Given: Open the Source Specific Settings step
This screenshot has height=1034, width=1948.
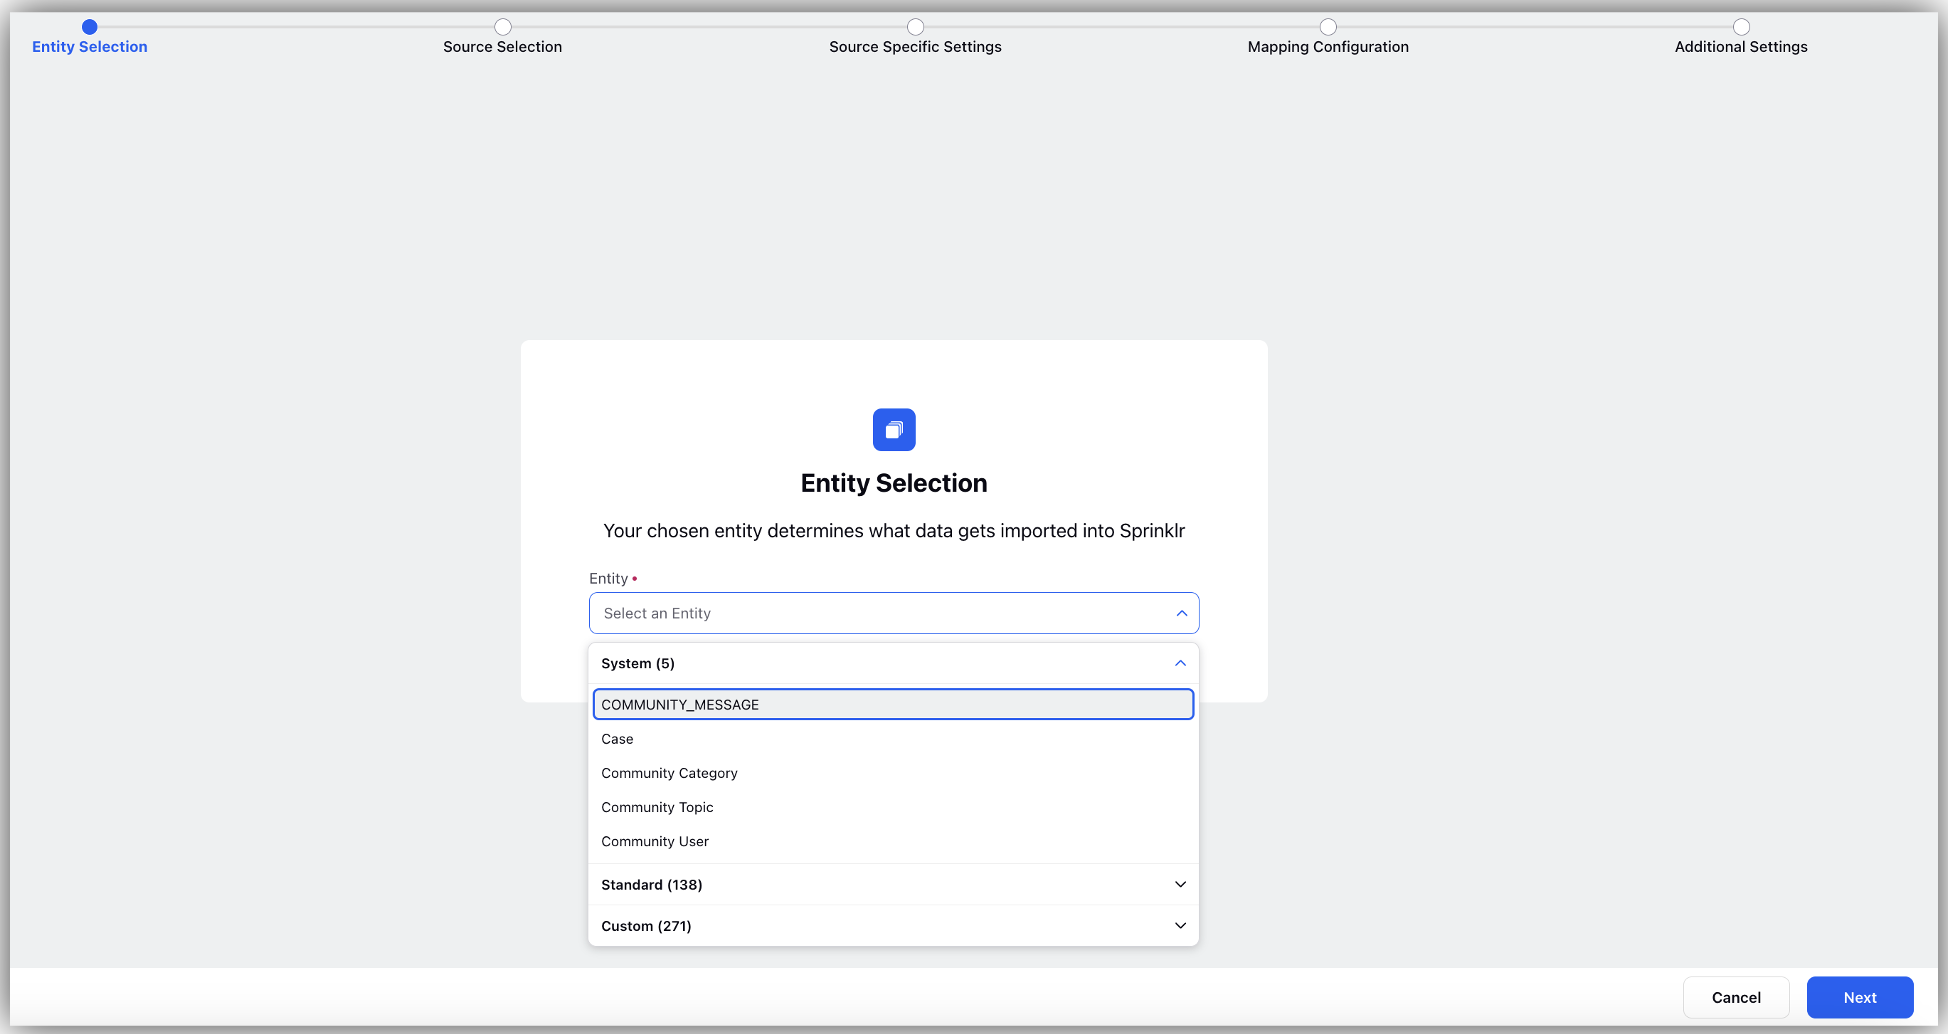Looking at the screenshot, I should [x=915, y=38].
